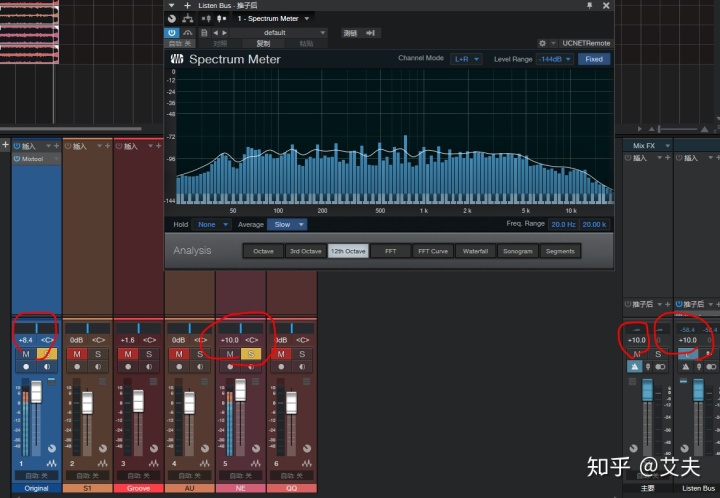Click the waveform icon on channel 2 S1
The height and width of the screenshot is (498, 720).
click(102, 464)
